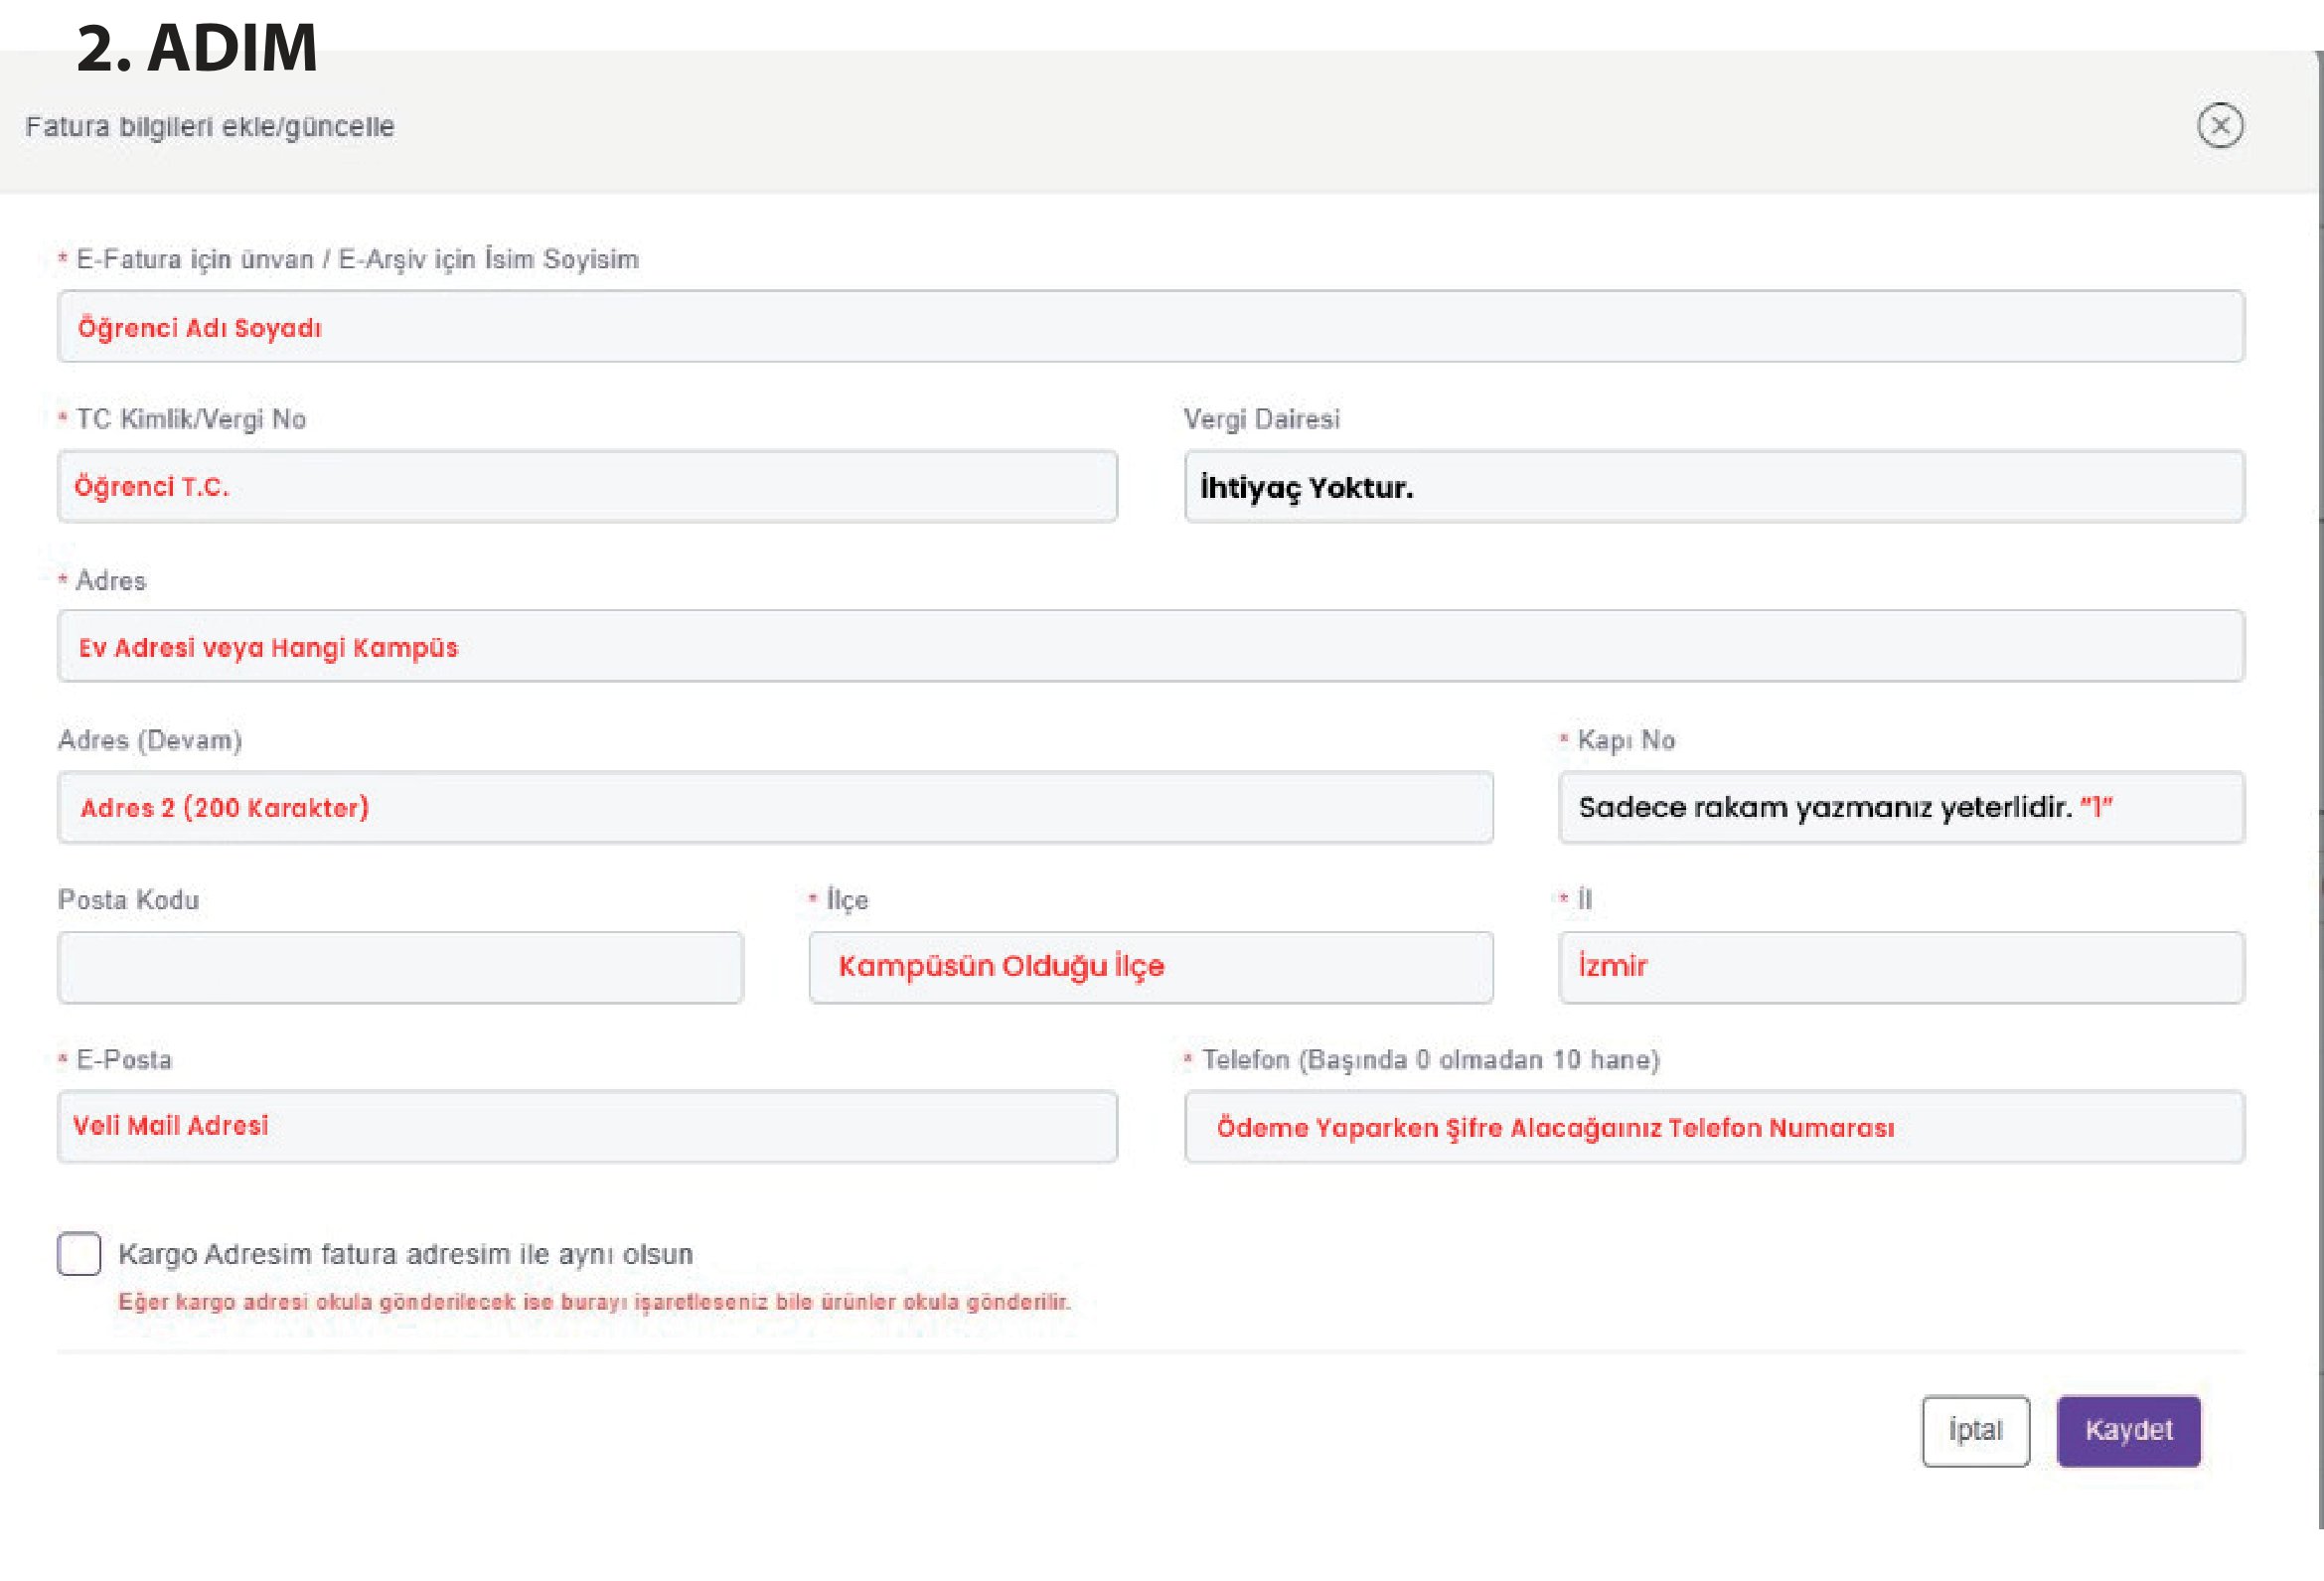Focus the E-Fatura ünvan / İsim Soyisim field

tap(1151, 327)
